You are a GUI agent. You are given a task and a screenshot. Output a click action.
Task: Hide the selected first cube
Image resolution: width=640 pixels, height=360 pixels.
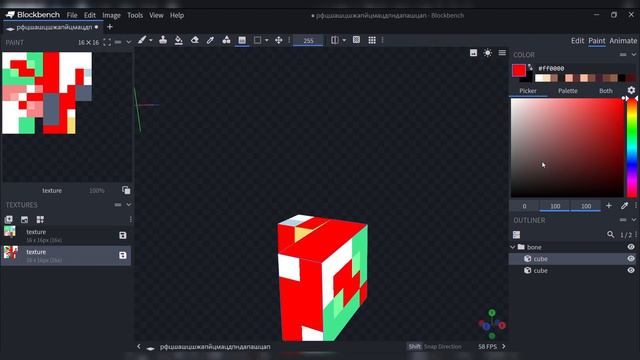pyautogui.click(x=631, y=258)
